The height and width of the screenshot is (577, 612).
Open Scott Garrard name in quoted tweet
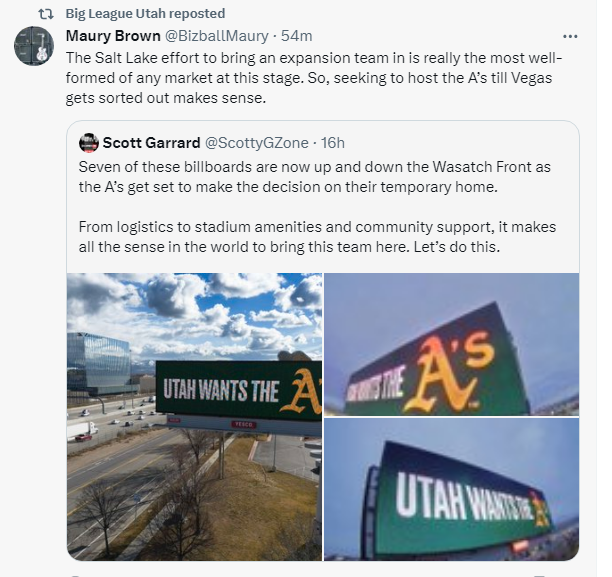point(151,143)
